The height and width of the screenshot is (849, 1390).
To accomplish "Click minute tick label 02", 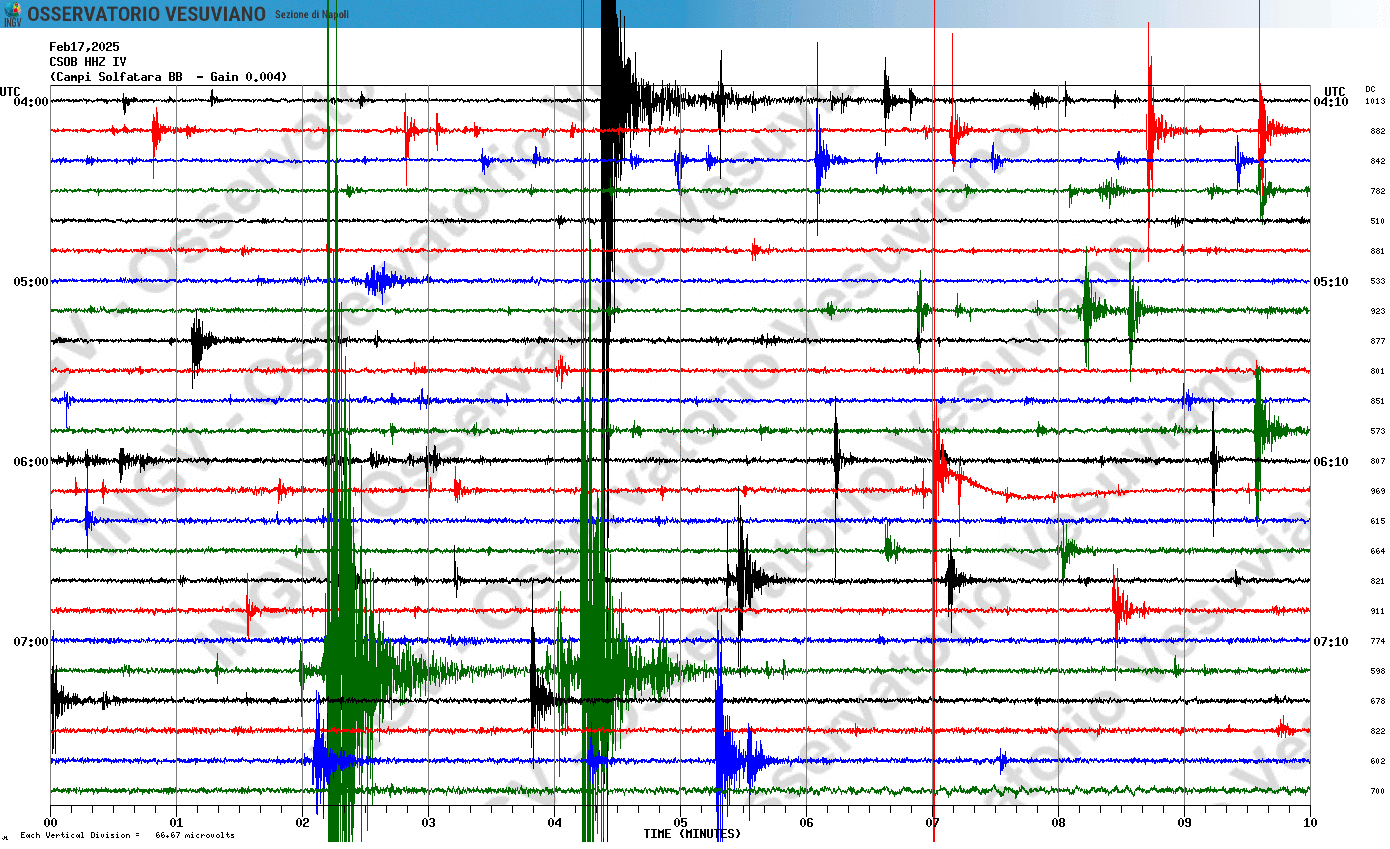I will 302,823.
